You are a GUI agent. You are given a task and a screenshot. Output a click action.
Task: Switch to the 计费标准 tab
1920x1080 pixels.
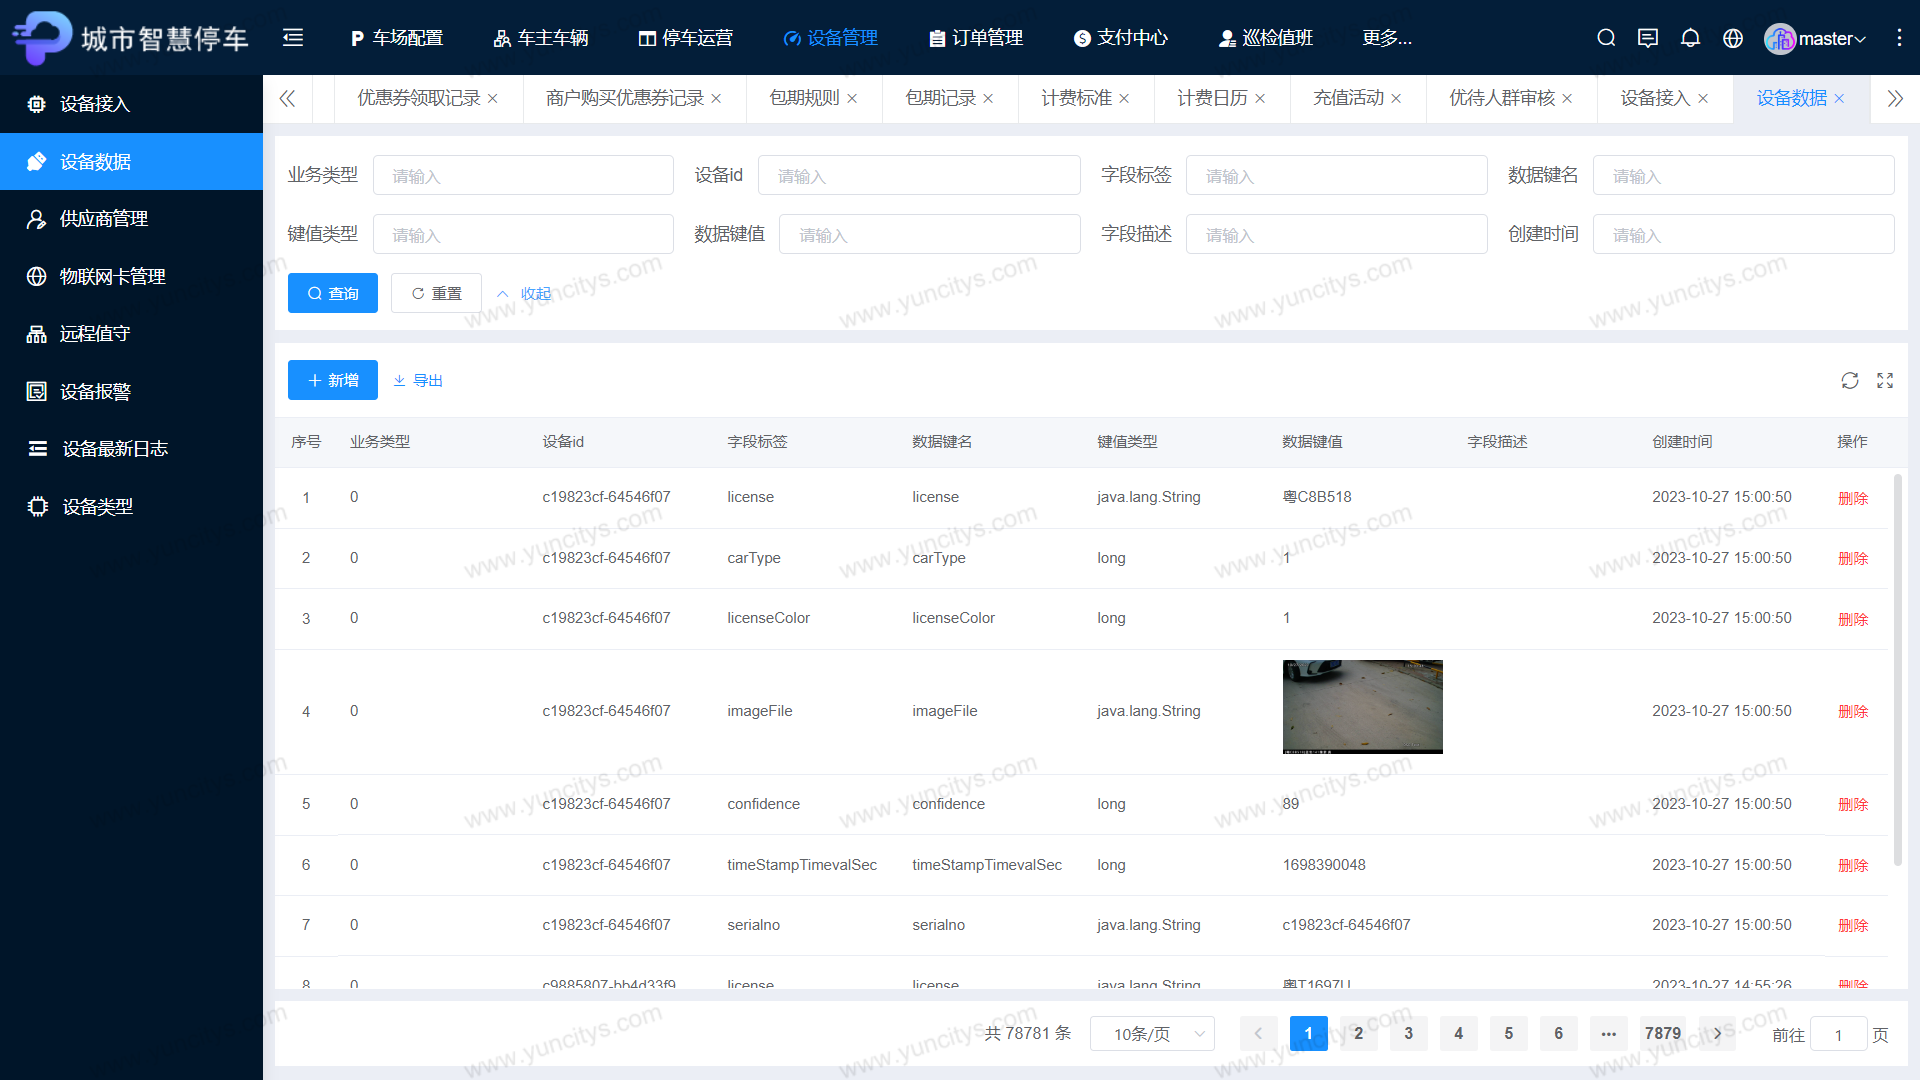click(1076, 98)
